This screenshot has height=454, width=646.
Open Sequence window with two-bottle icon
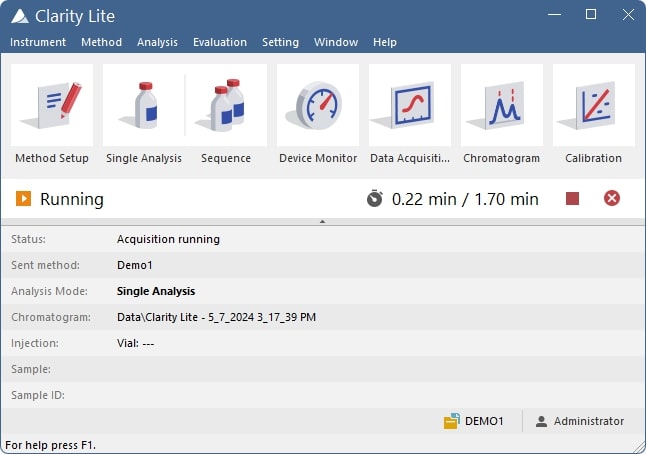(x=226, y=105)
